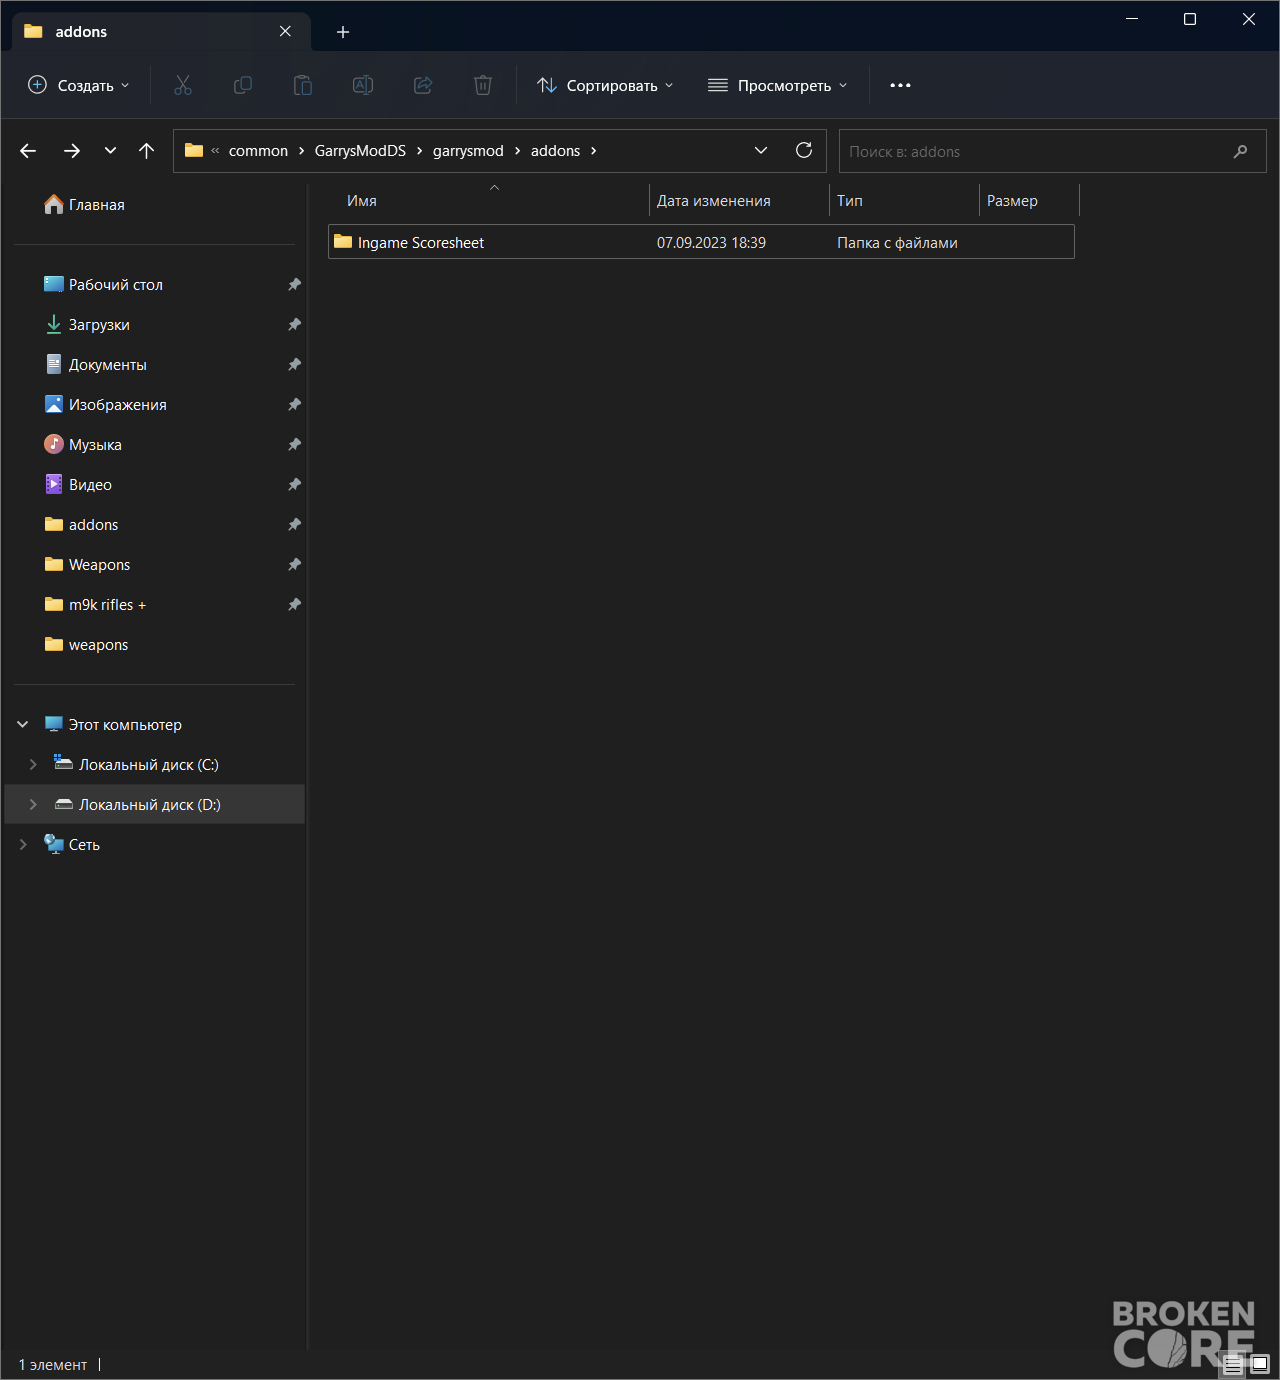The height and width of the screenshot is (1380, 1280).
Task: Click the Cut scissors icon
Action: coord(183,85)
